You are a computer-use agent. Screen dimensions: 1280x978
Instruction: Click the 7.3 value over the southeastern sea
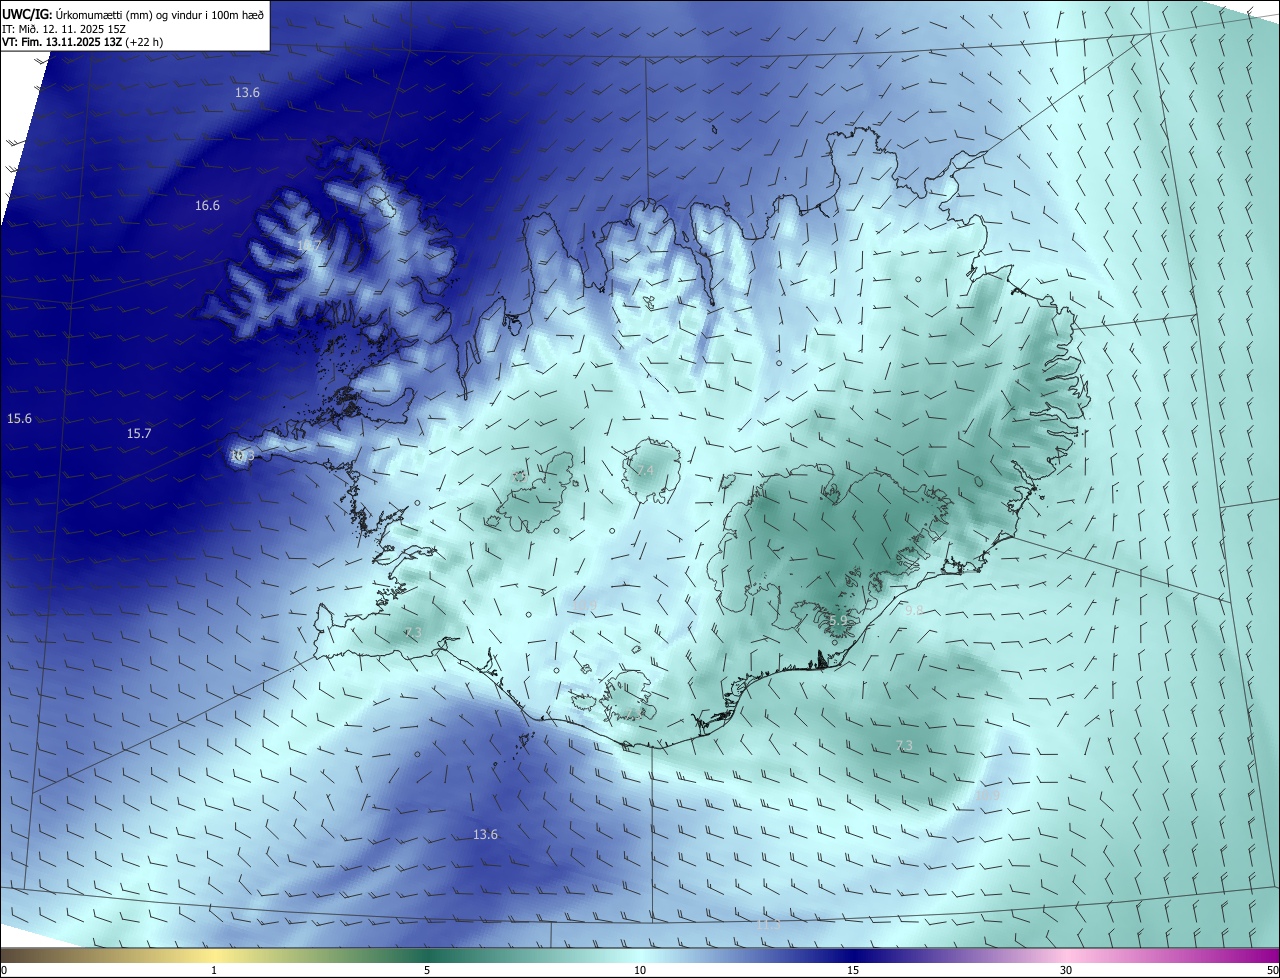pyautogui.click(x=904, y=745)
